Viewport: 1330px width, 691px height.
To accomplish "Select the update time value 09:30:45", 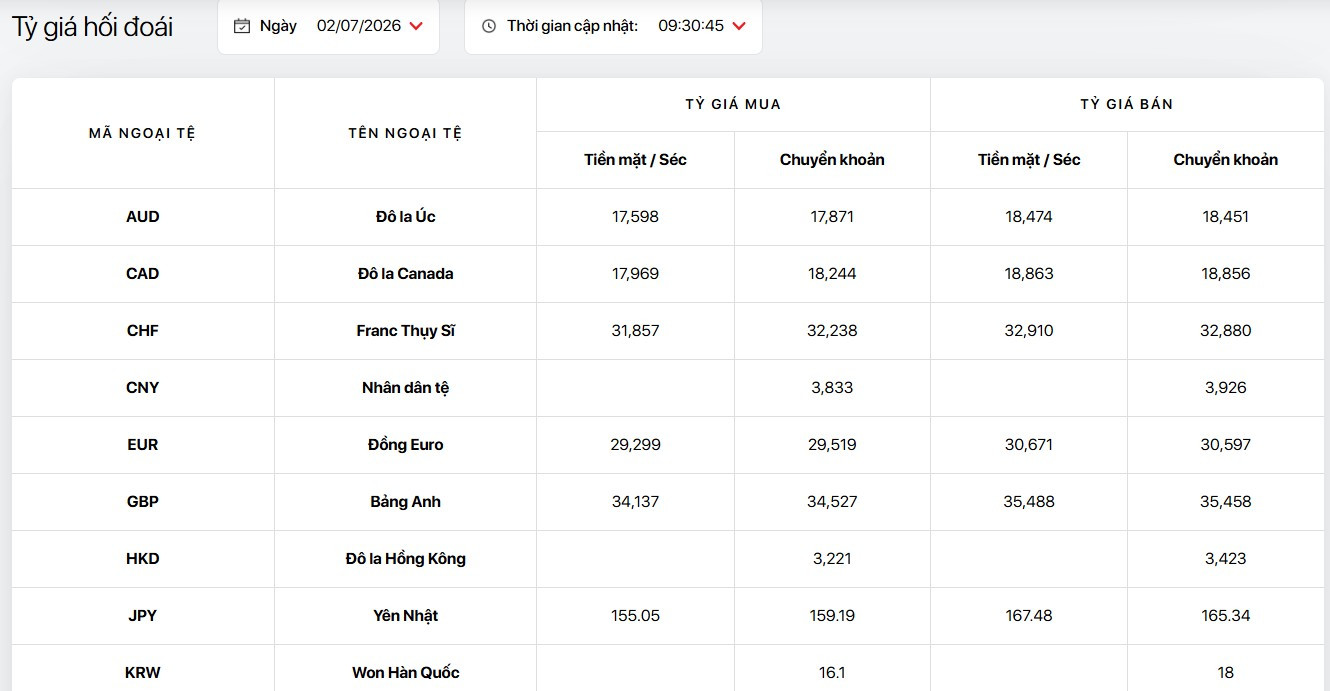I will tap(691, 26).
